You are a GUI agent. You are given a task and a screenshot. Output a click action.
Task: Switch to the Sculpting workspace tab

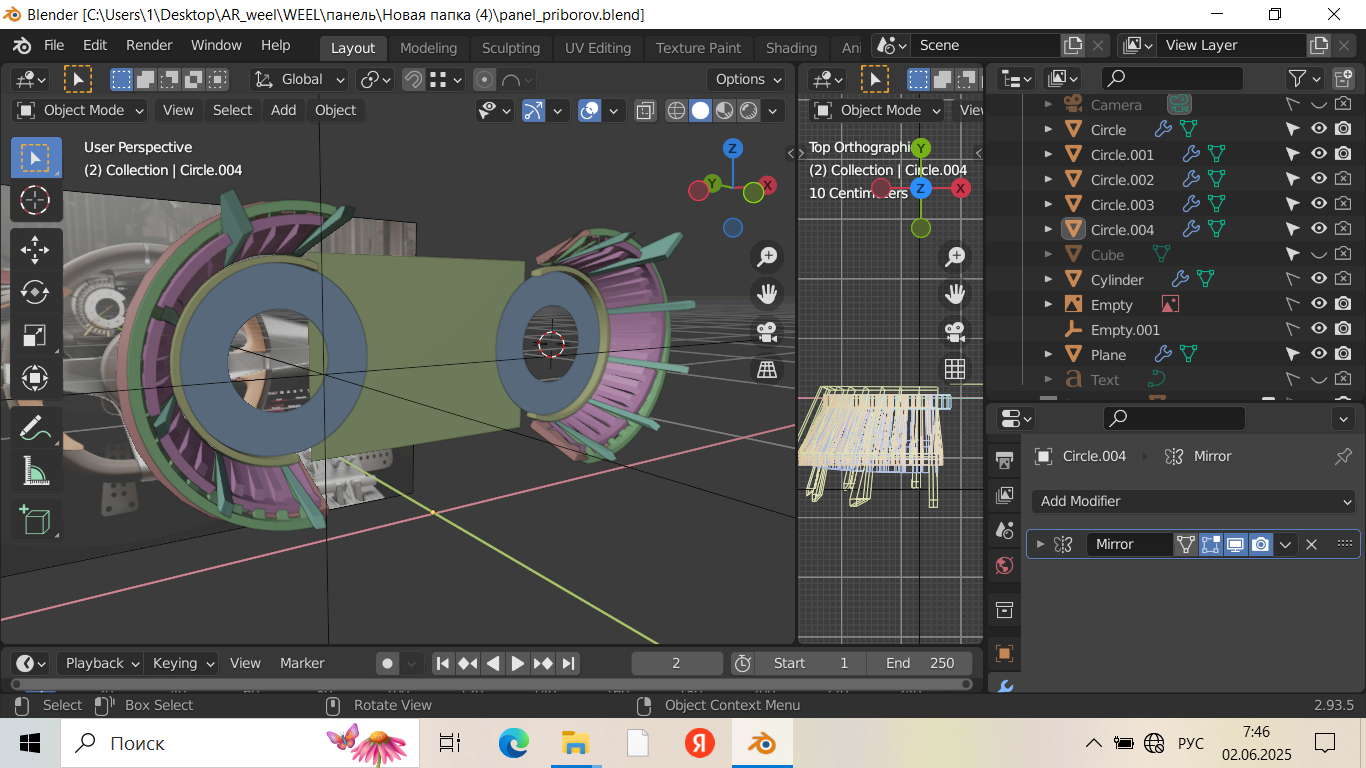510,48
